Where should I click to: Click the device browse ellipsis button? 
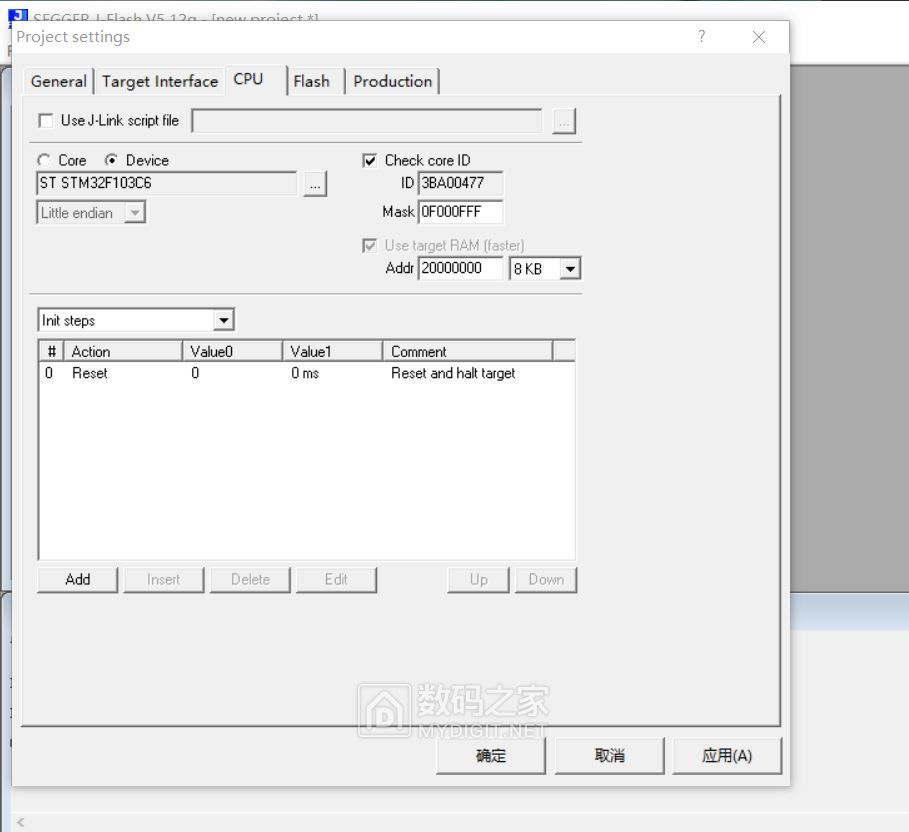315,184
